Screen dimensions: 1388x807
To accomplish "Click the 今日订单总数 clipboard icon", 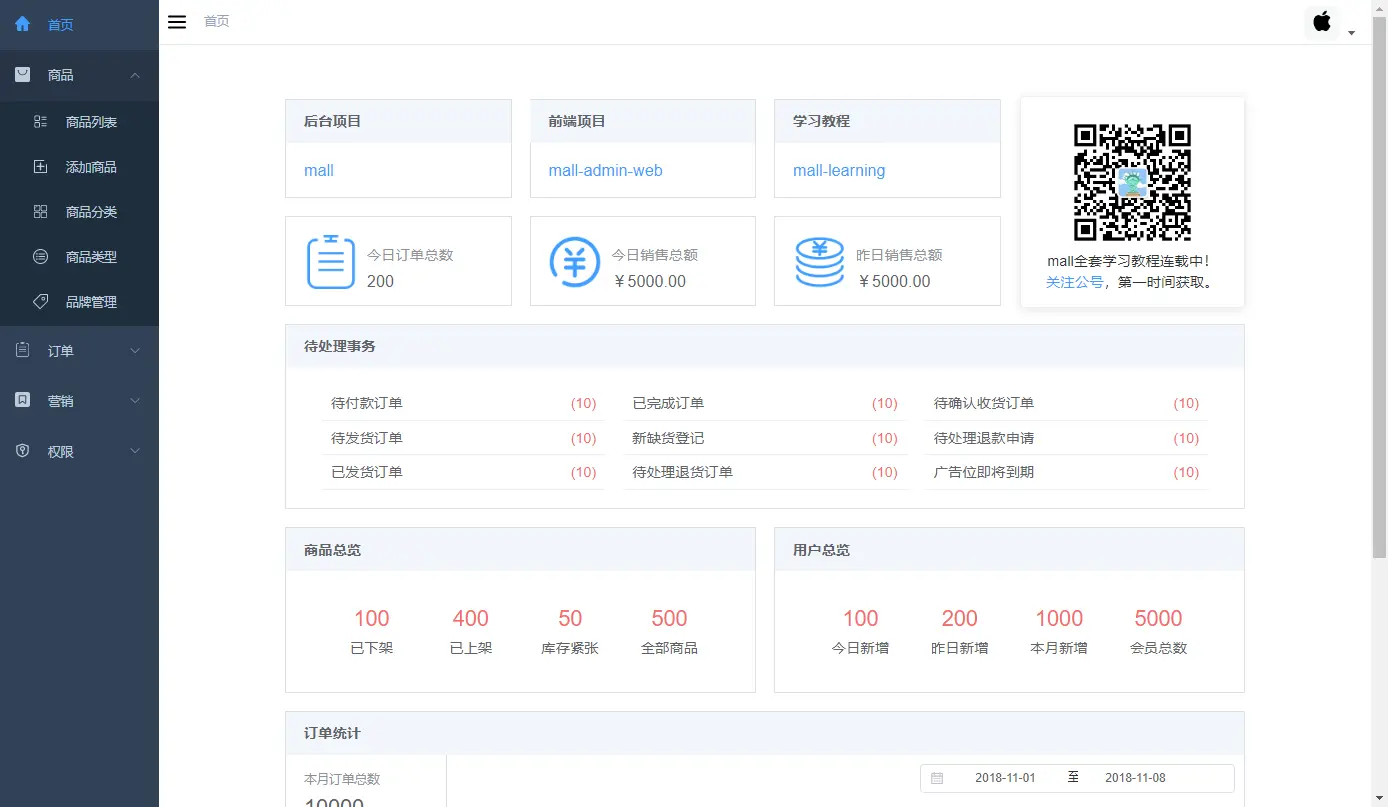I will point(331,262).
